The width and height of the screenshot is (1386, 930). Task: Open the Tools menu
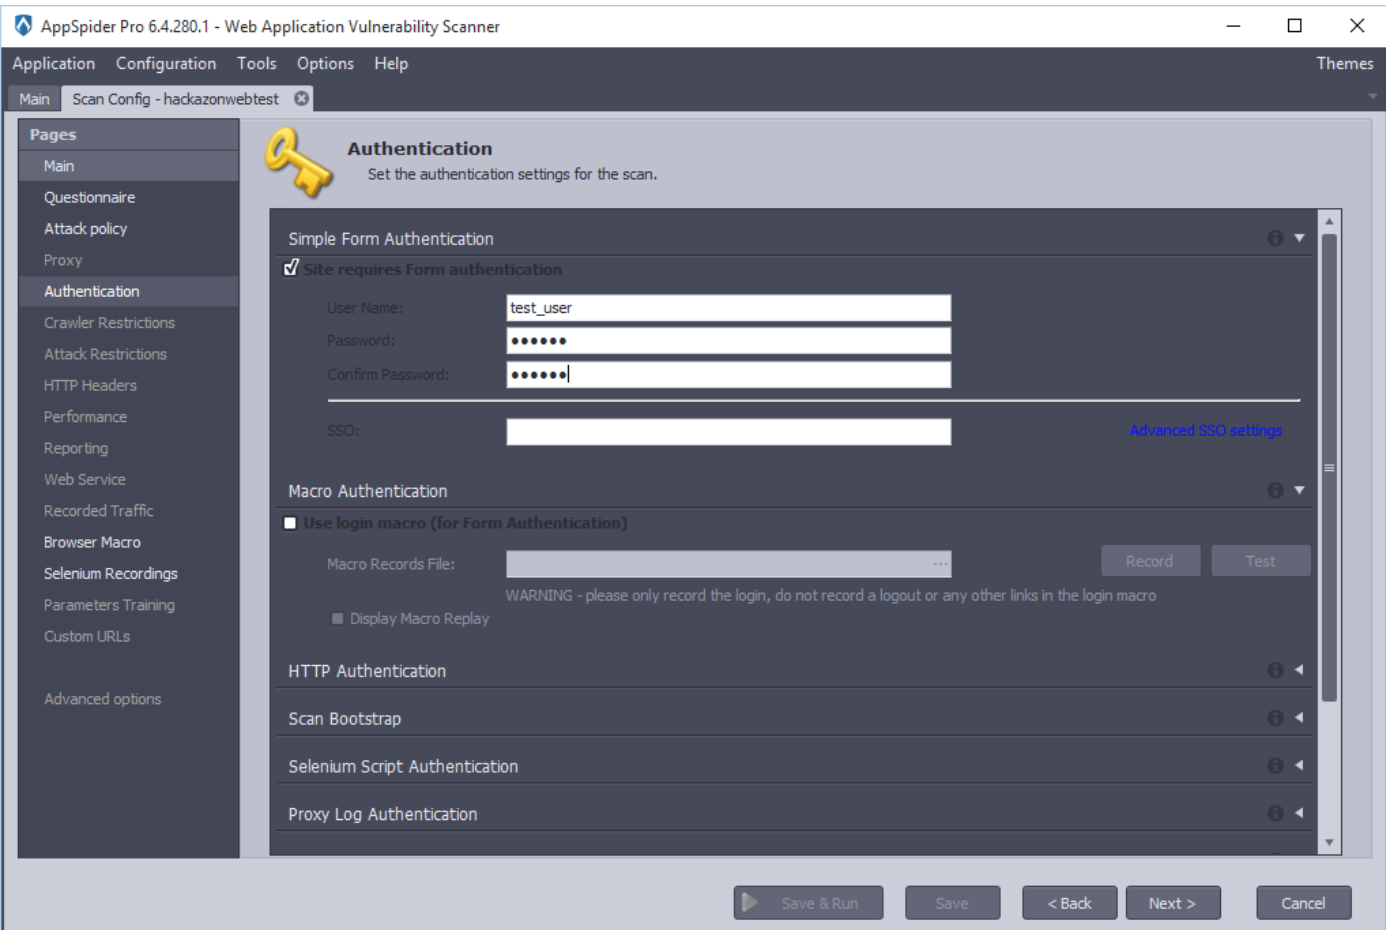coord(256,63)
